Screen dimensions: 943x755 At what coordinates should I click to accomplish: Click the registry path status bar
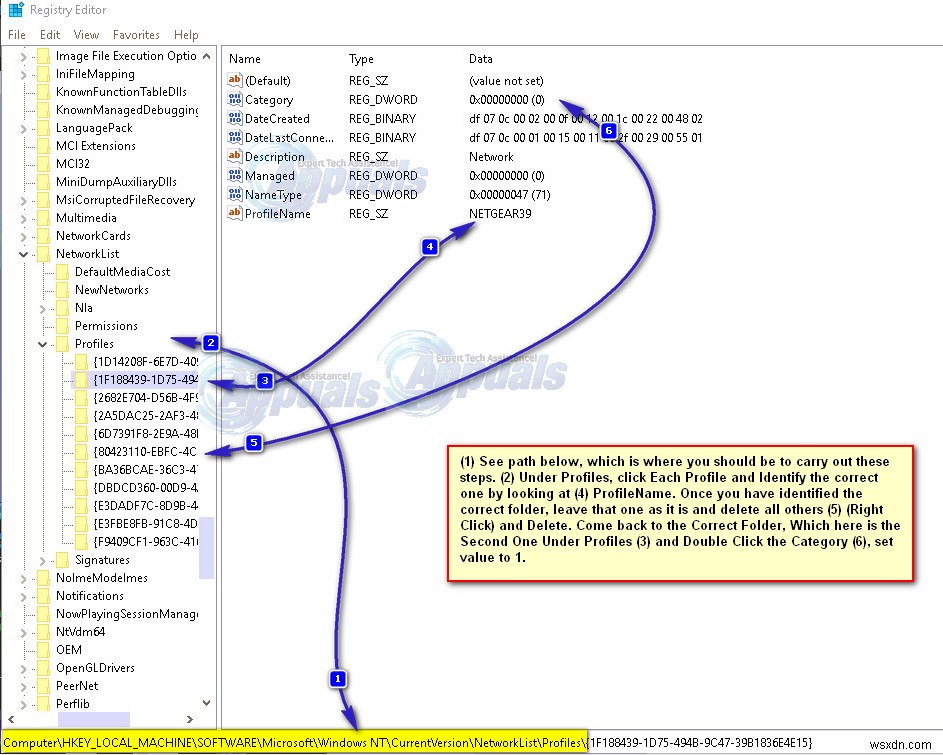coord(400,743)
